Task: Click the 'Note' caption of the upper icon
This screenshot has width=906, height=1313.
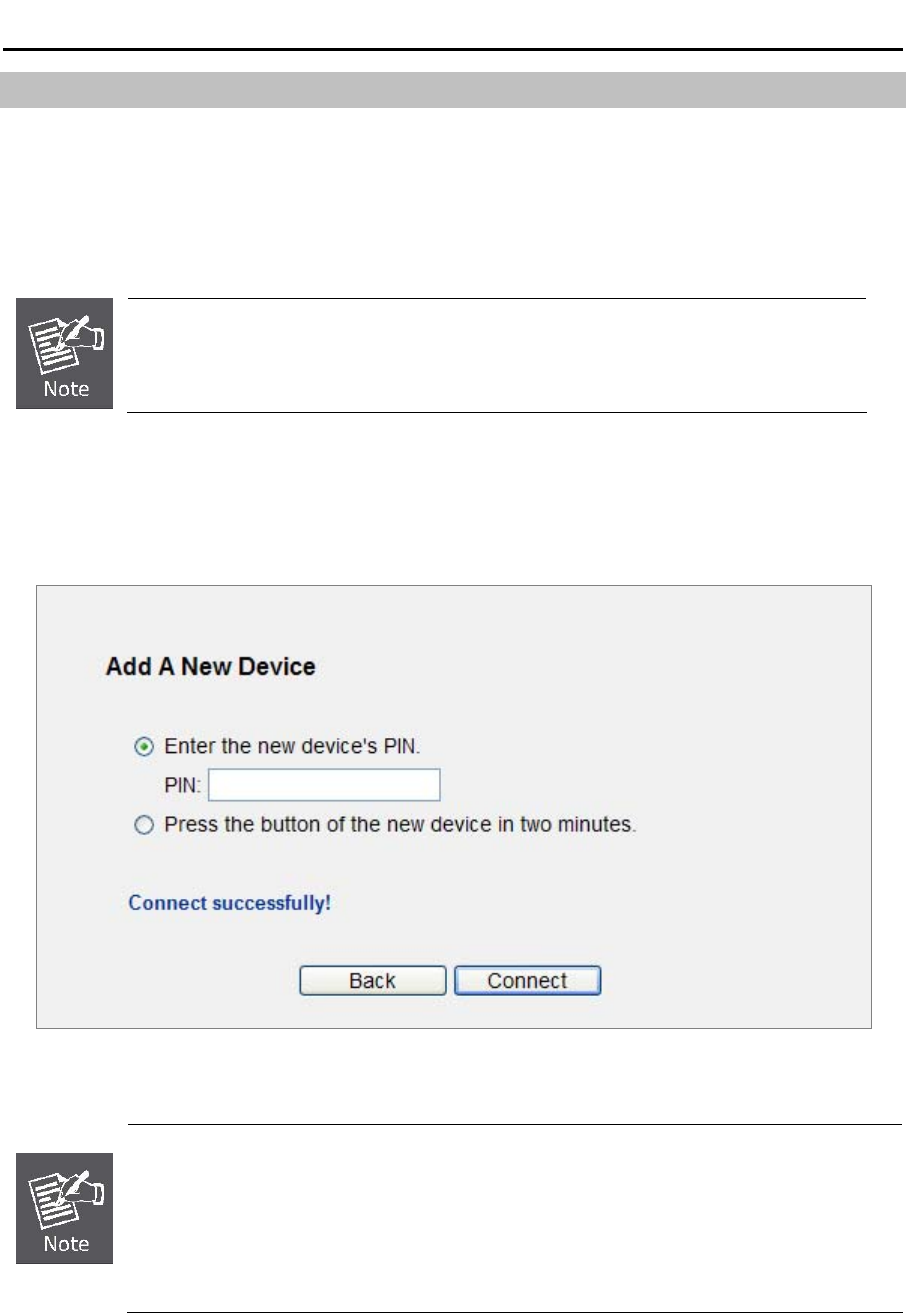Action: pyautogui.click(x=65, y=388)
